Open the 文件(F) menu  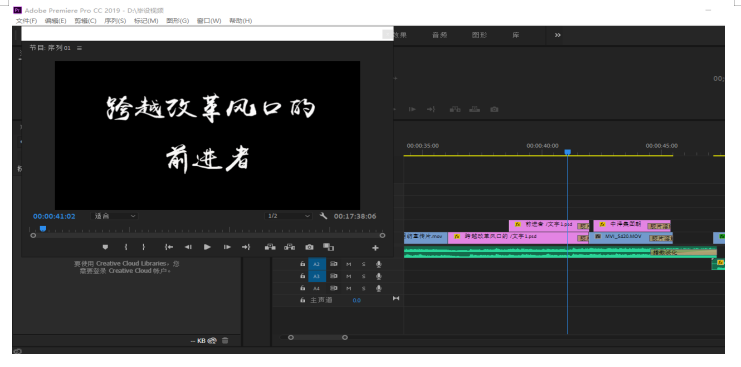(26, 21)
